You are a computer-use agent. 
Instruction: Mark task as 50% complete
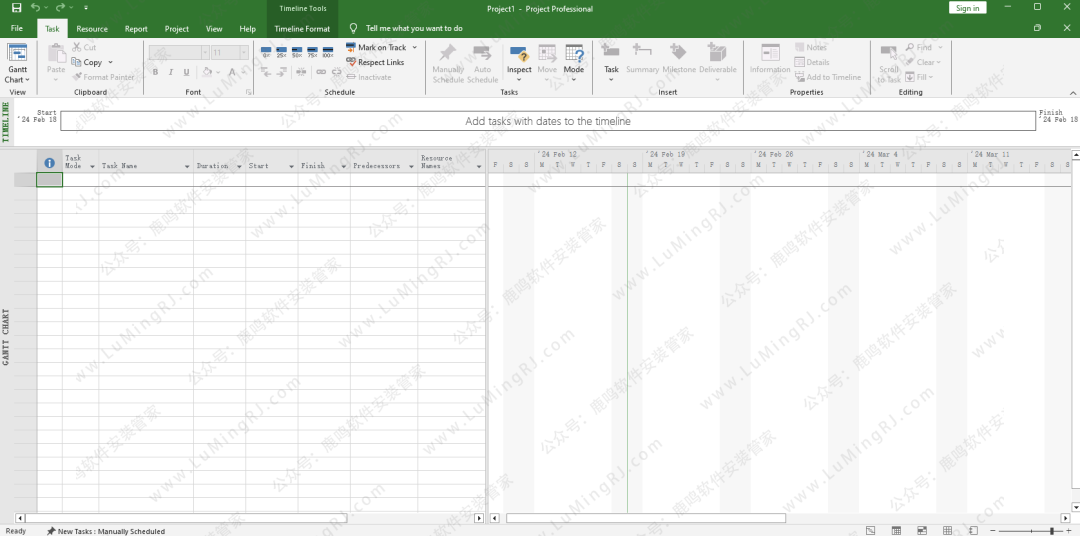[297, 51]
